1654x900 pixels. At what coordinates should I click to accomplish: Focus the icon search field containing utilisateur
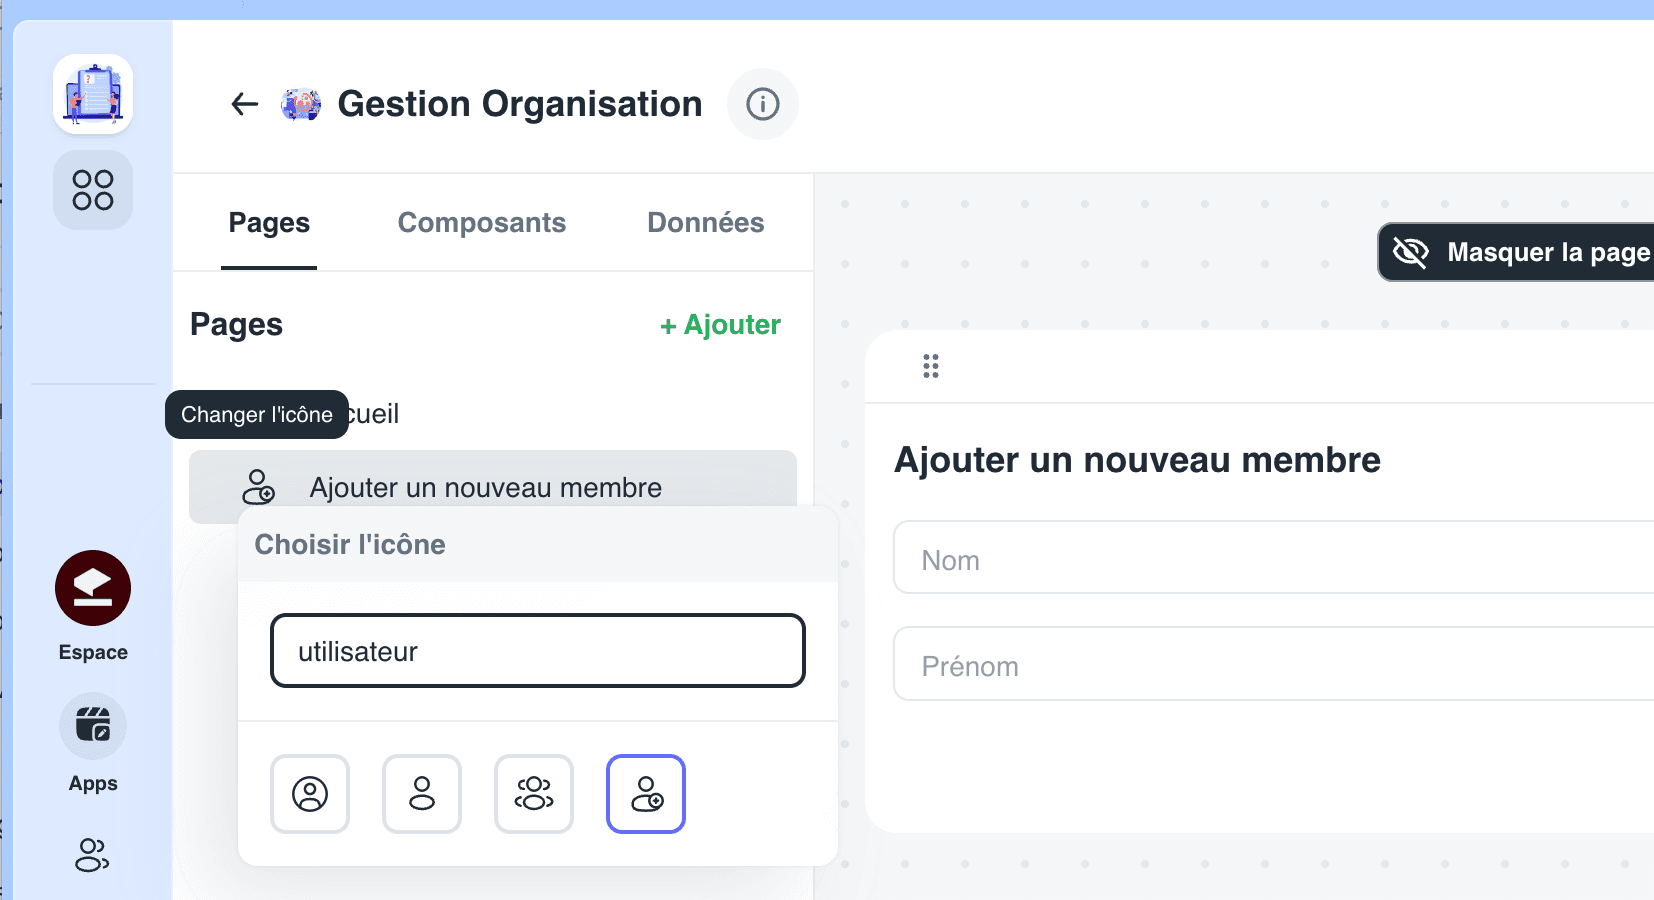(x=538, y=651)
